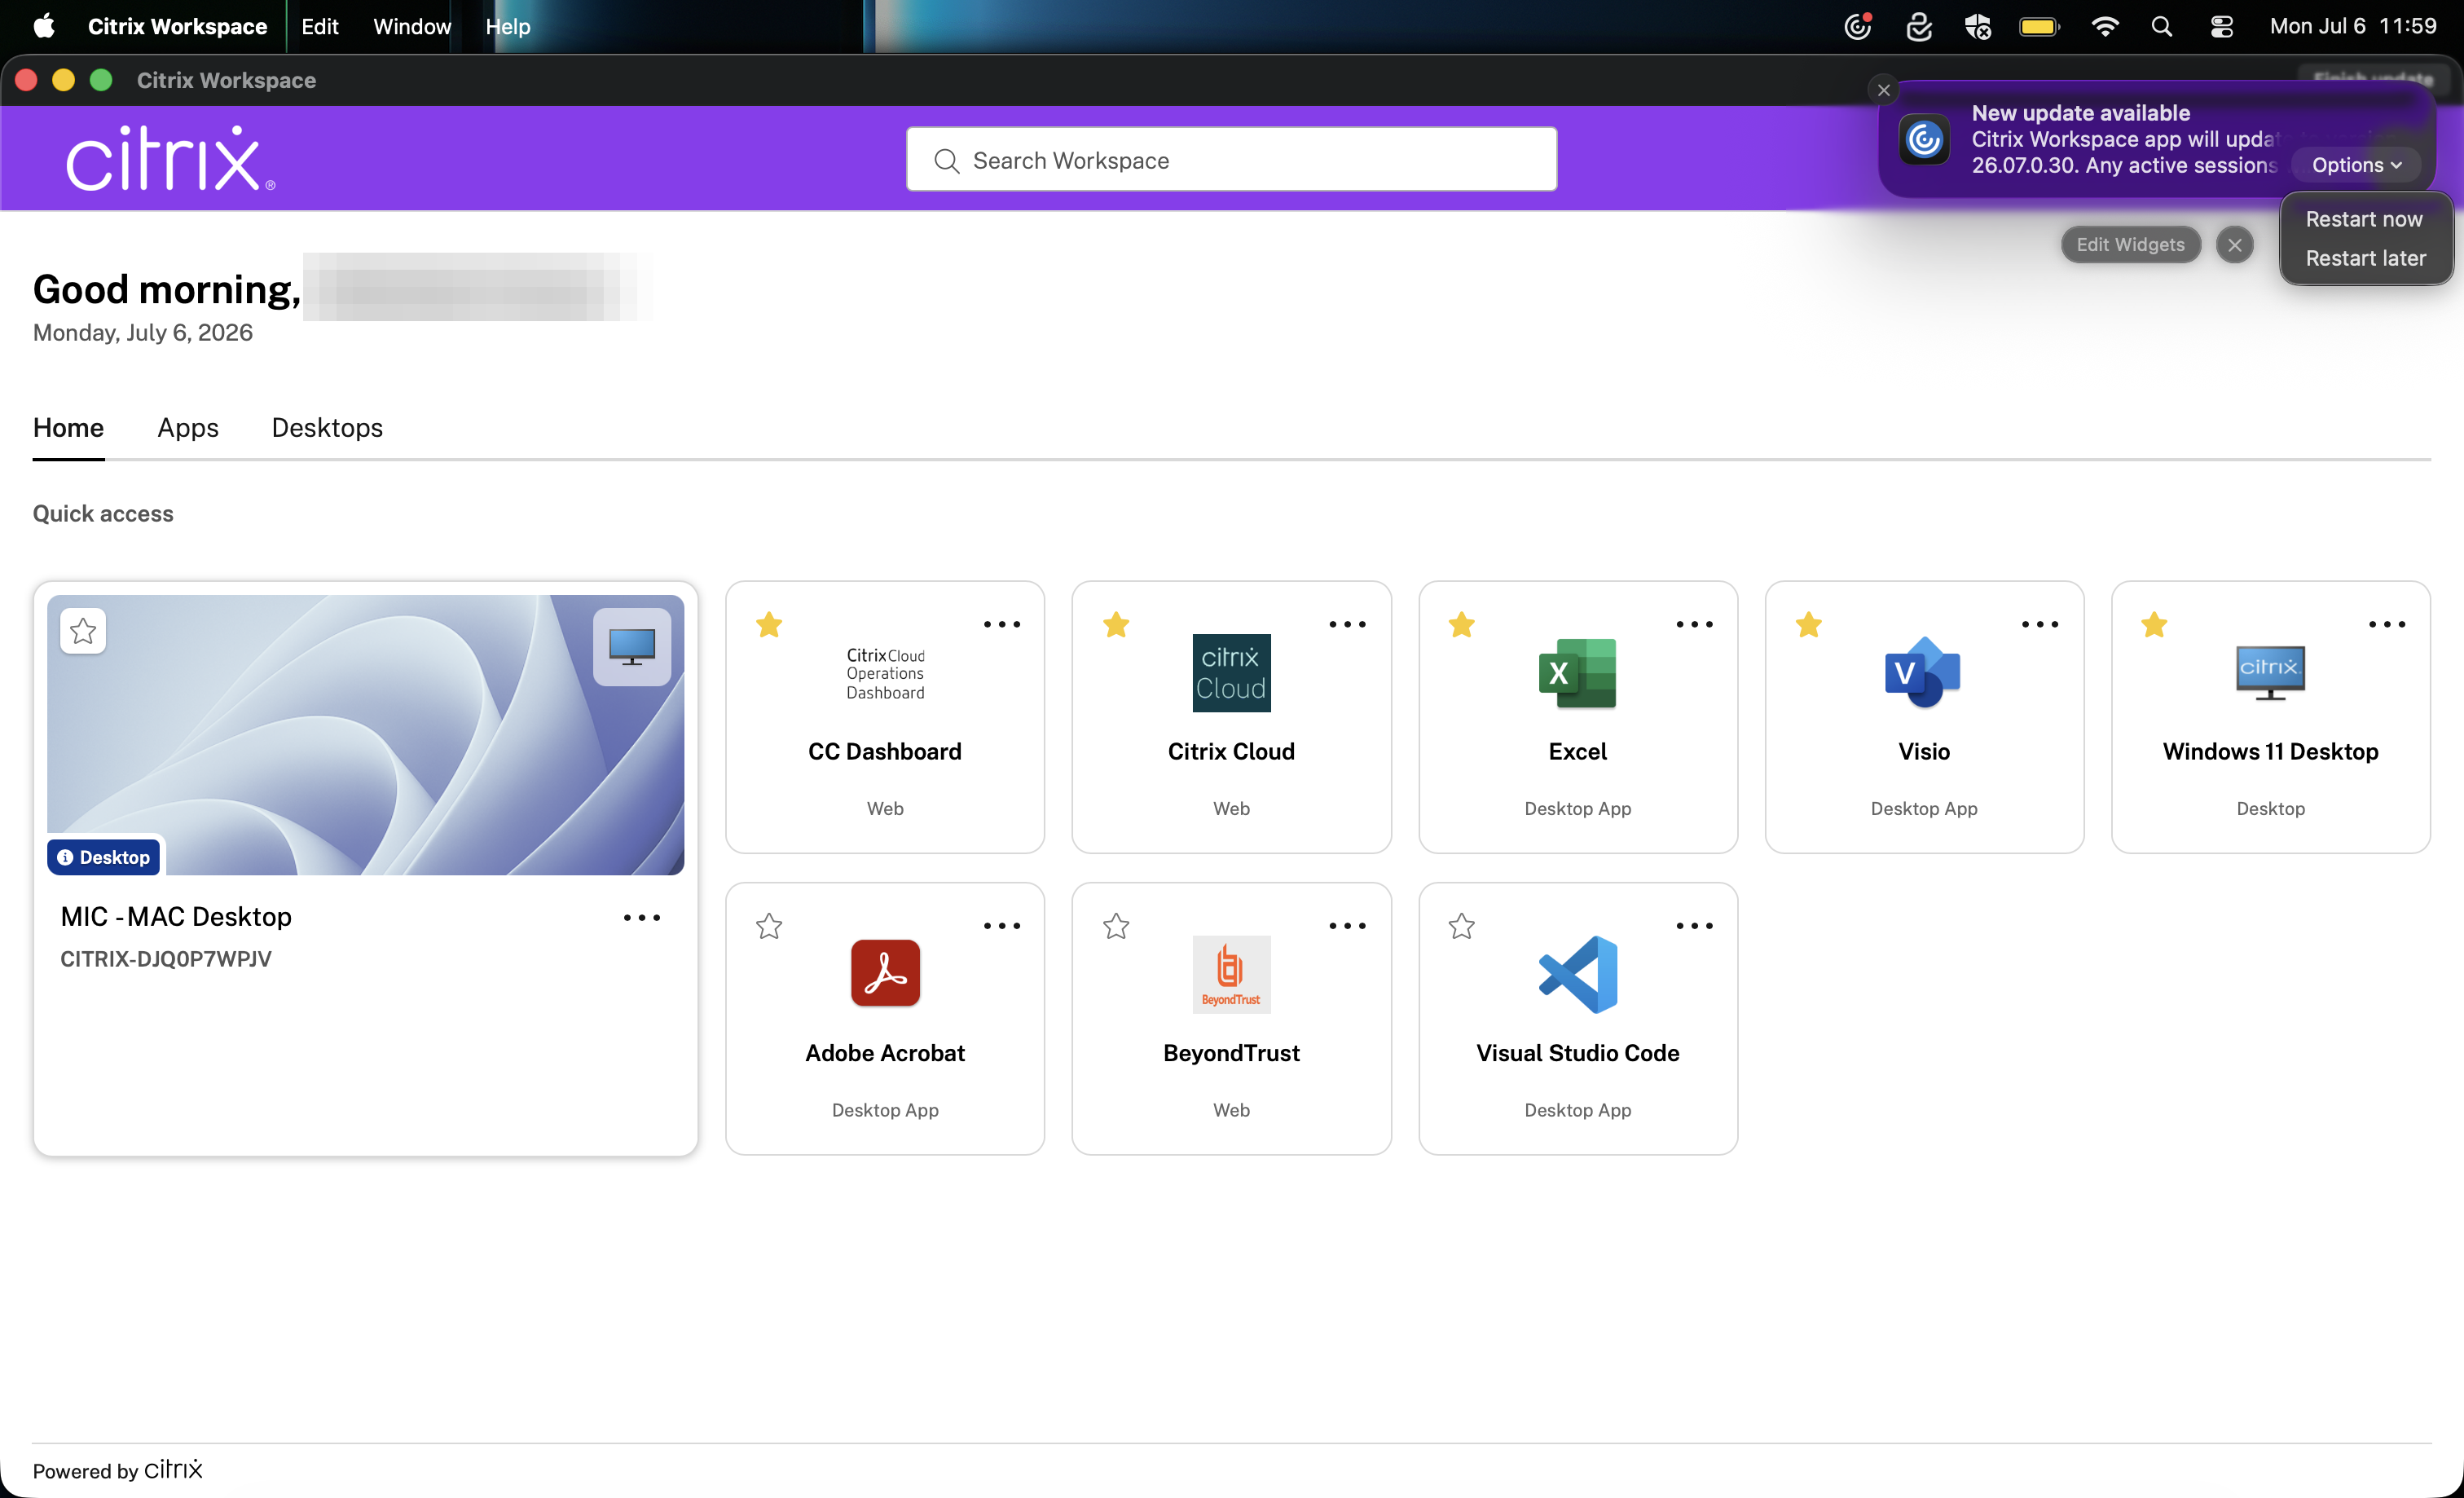The width and height of the screenshot is (2464, 1498).
Task: Click the Desktop badge on MIC-MAC card
Action: coord(104,857)
